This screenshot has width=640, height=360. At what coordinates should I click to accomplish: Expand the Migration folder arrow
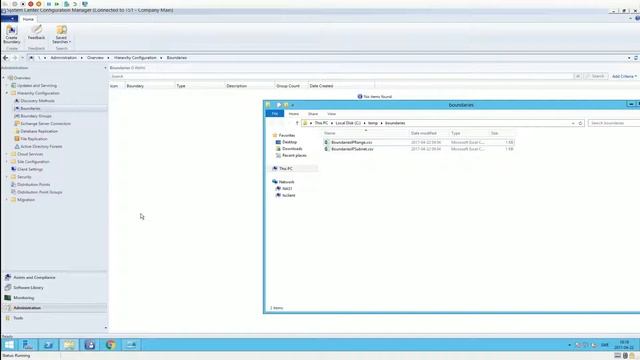(7, 200)
